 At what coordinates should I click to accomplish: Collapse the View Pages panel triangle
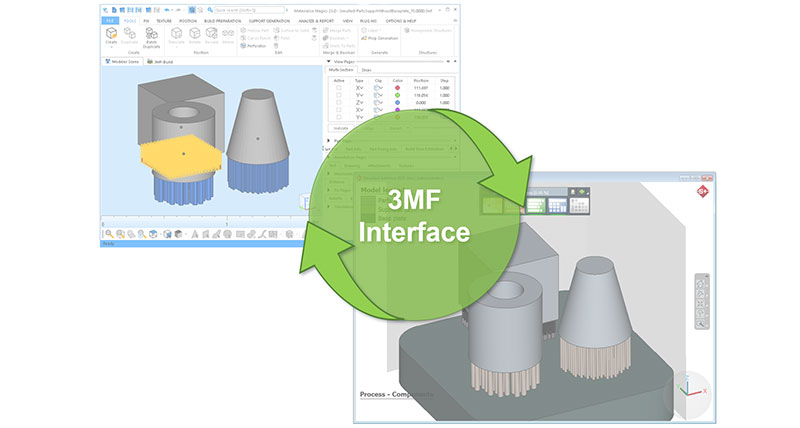[329, 61]
